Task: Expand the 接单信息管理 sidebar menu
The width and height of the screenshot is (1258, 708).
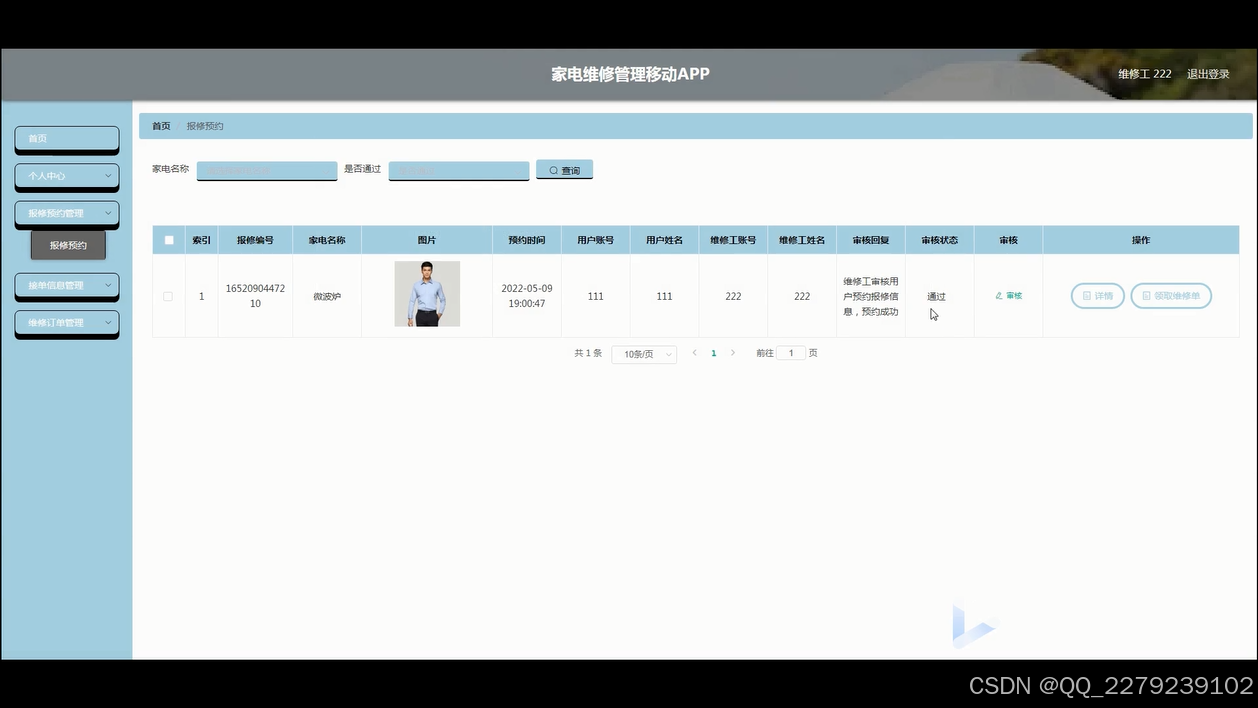Action: [x=66, y=286]
